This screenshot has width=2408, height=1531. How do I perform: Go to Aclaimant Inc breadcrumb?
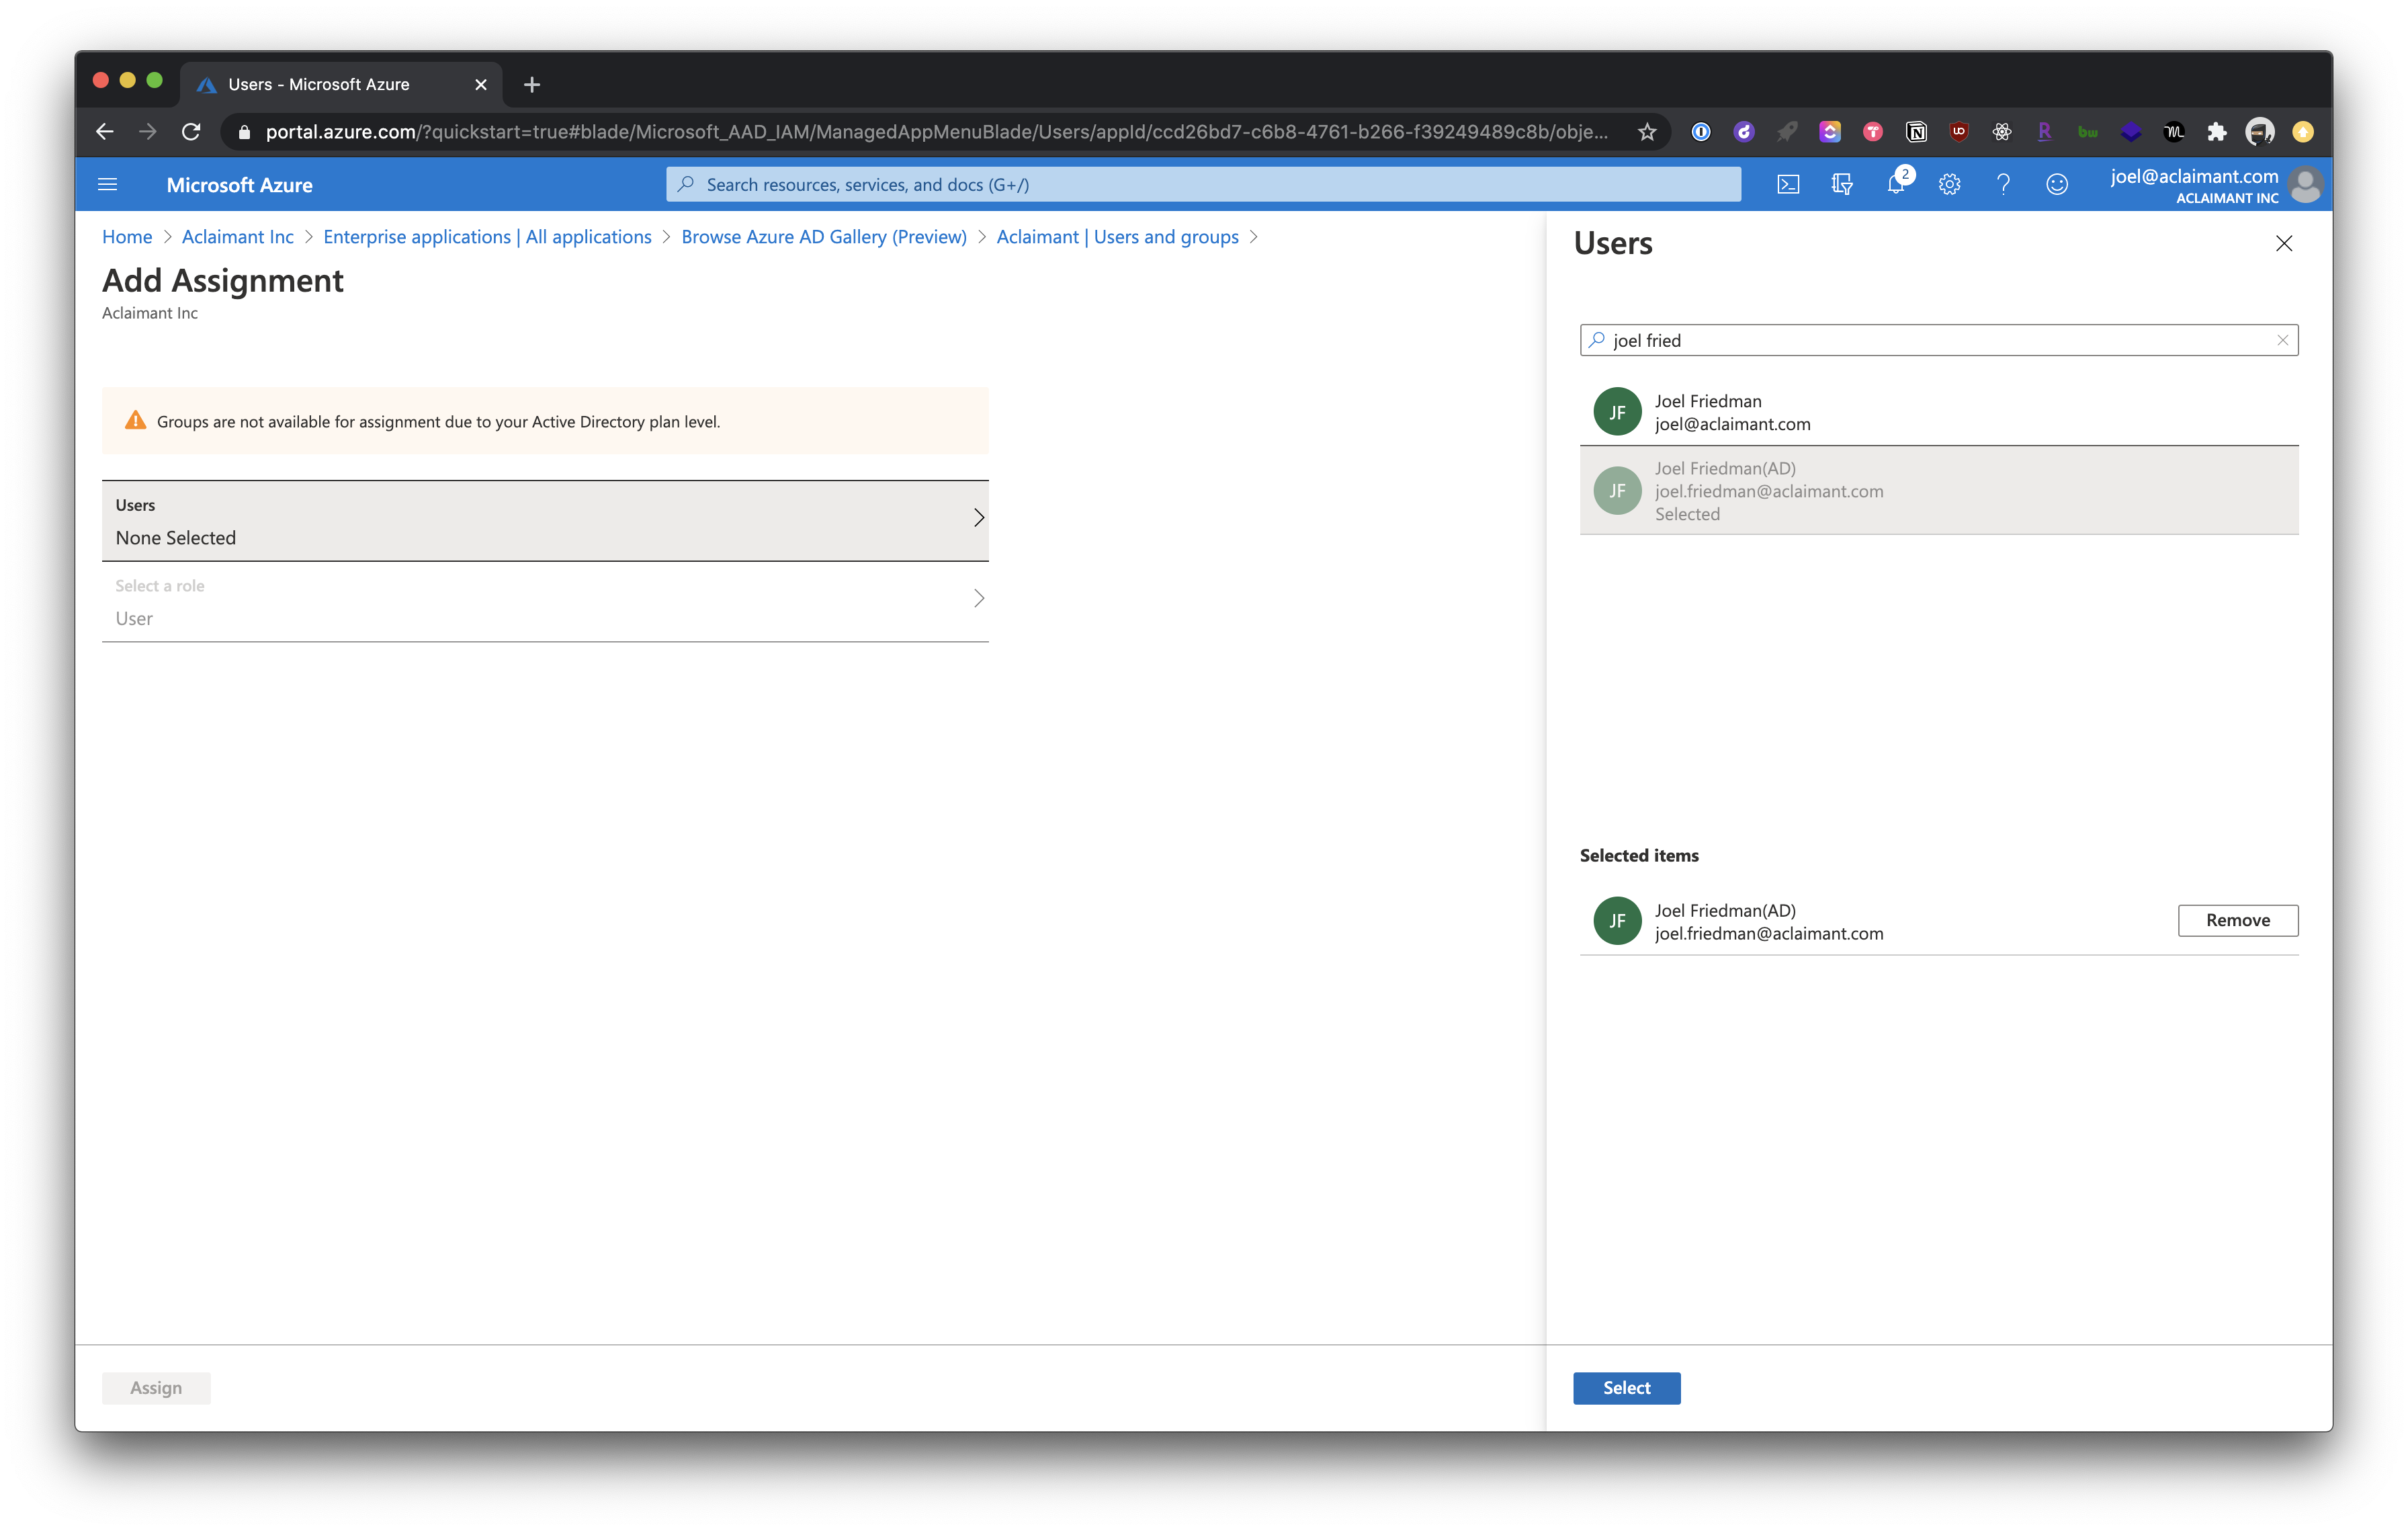click(x=238, y=236)
